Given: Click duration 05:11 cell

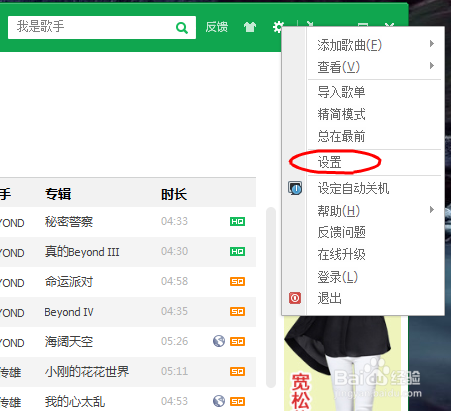Looking at the screenshot, I should pos(174,371).
